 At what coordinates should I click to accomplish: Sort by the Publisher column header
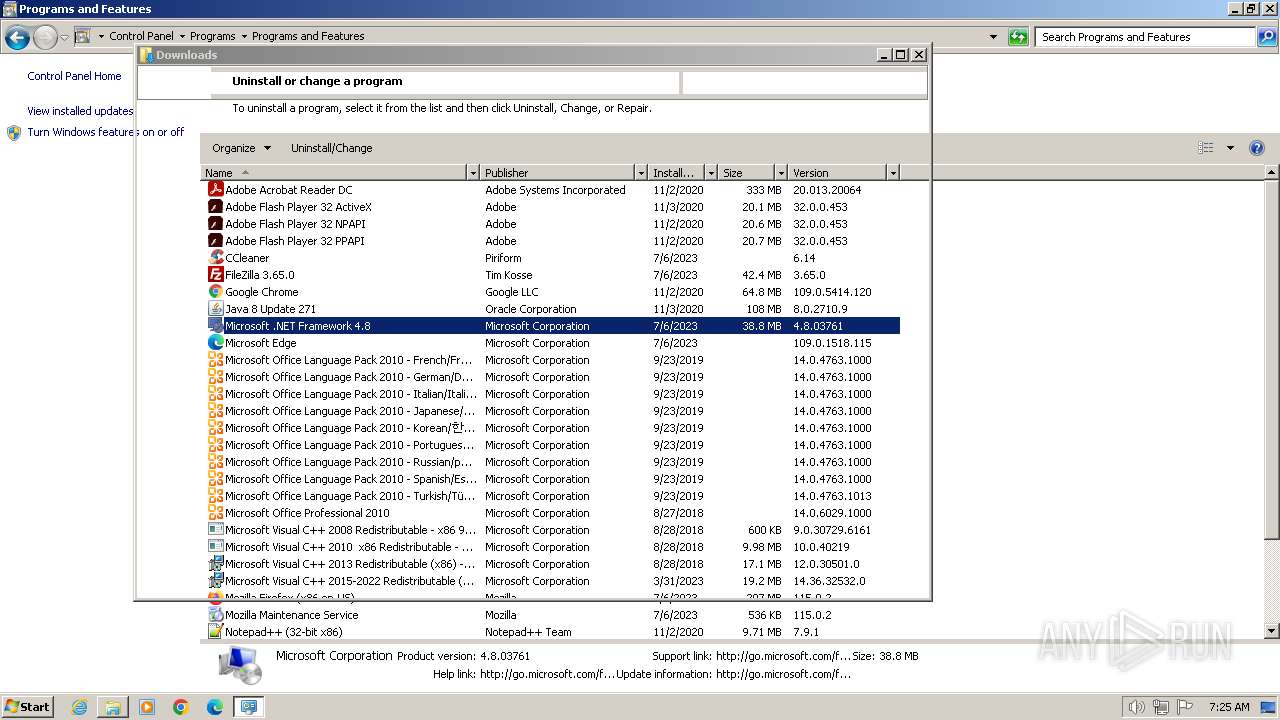(558, 173)
